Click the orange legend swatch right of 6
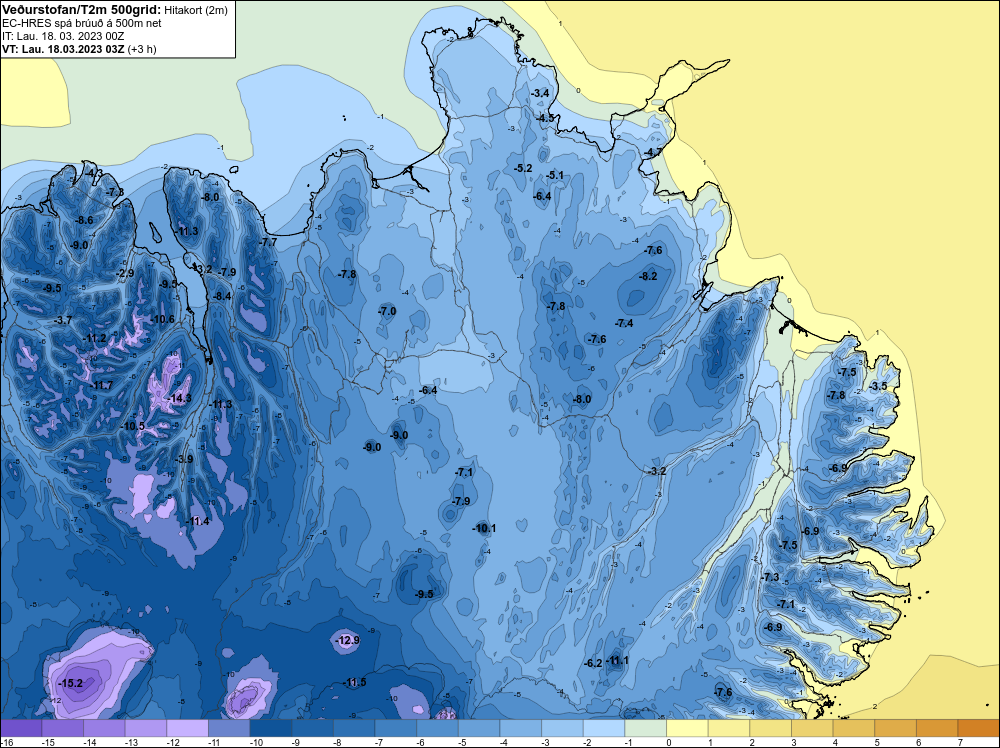Screen dimensions: 1000x748 [938, 728]
